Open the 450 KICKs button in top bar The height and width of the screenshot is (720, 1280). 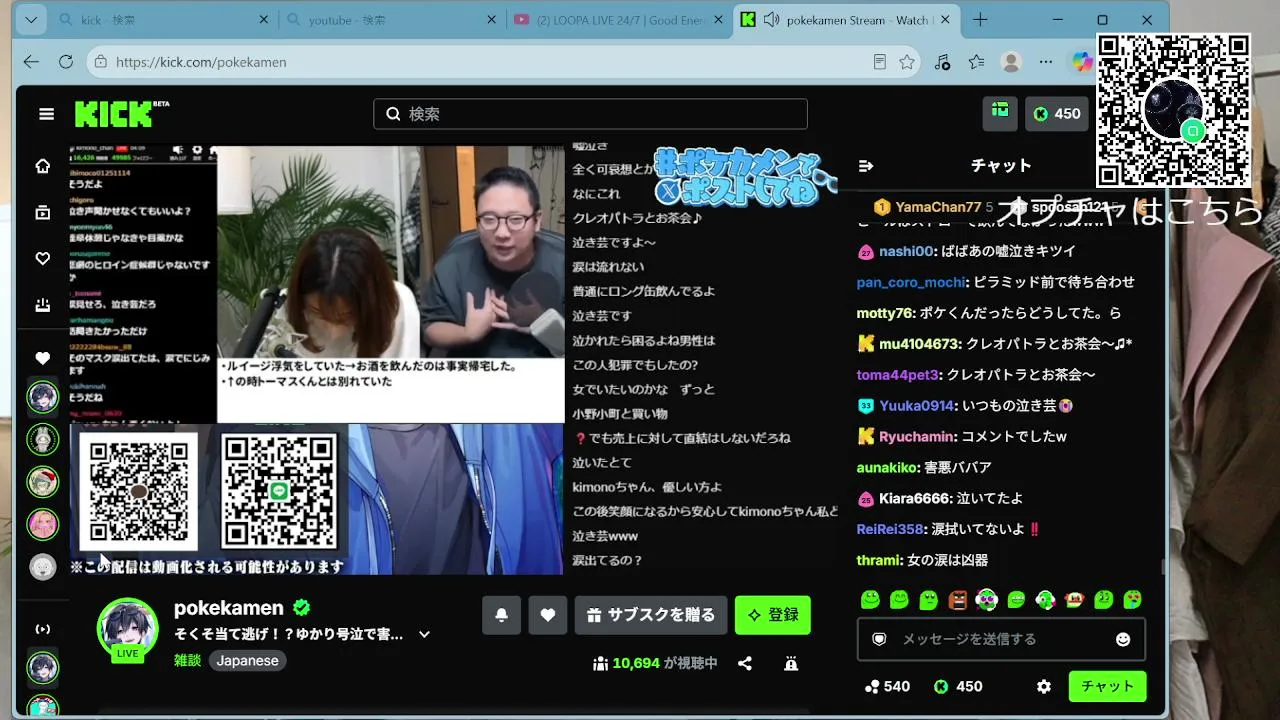[x=1057, y=114]
